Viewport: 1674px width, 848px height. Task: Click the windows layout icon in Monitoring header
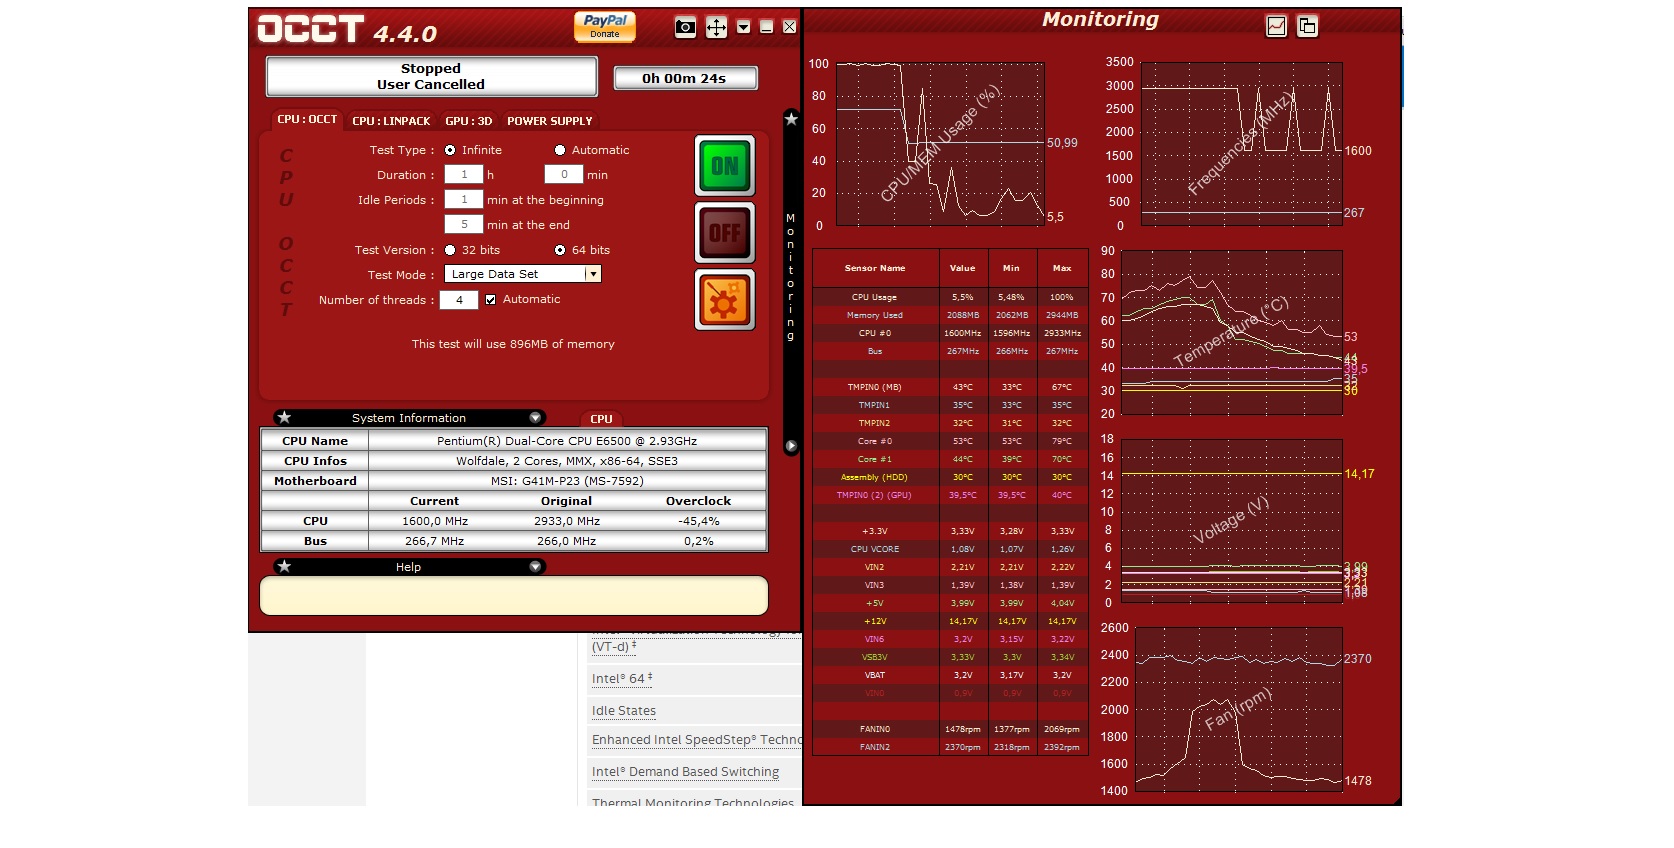[x=1307, y=27]
